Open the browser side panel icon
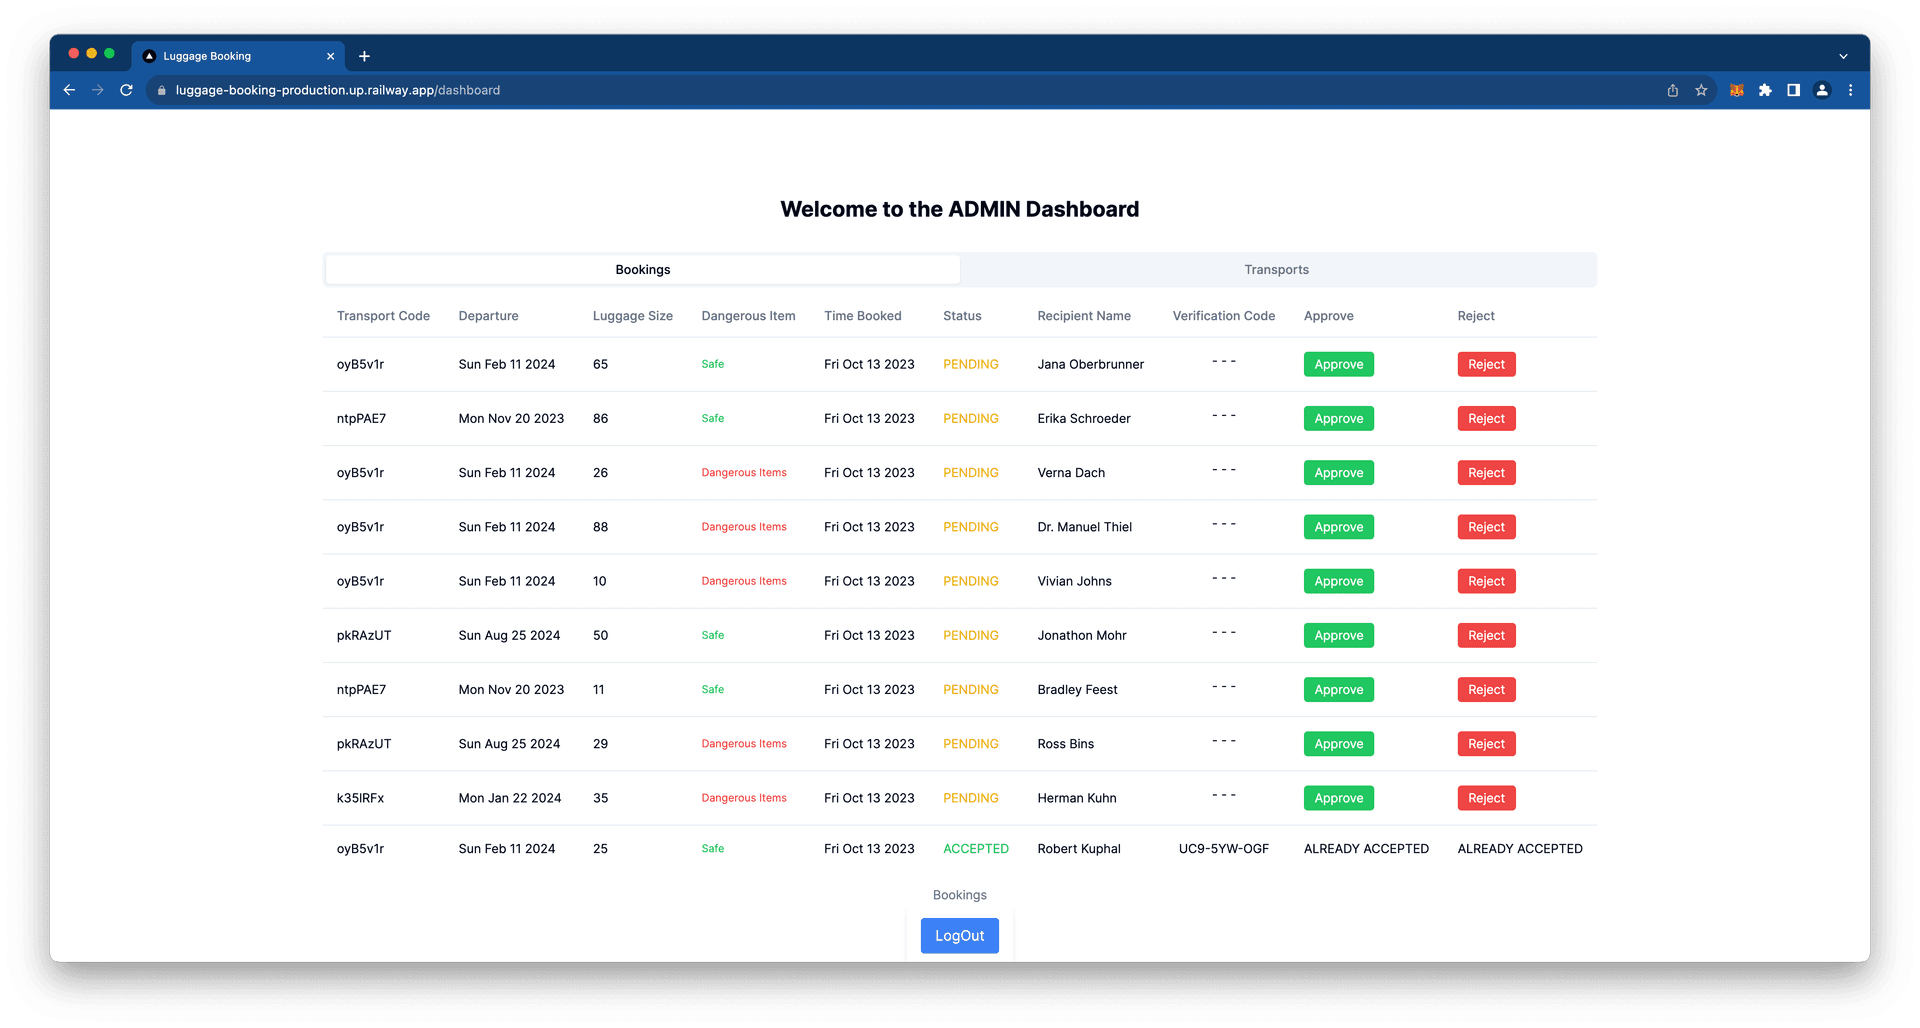 tap(1793, 90)
